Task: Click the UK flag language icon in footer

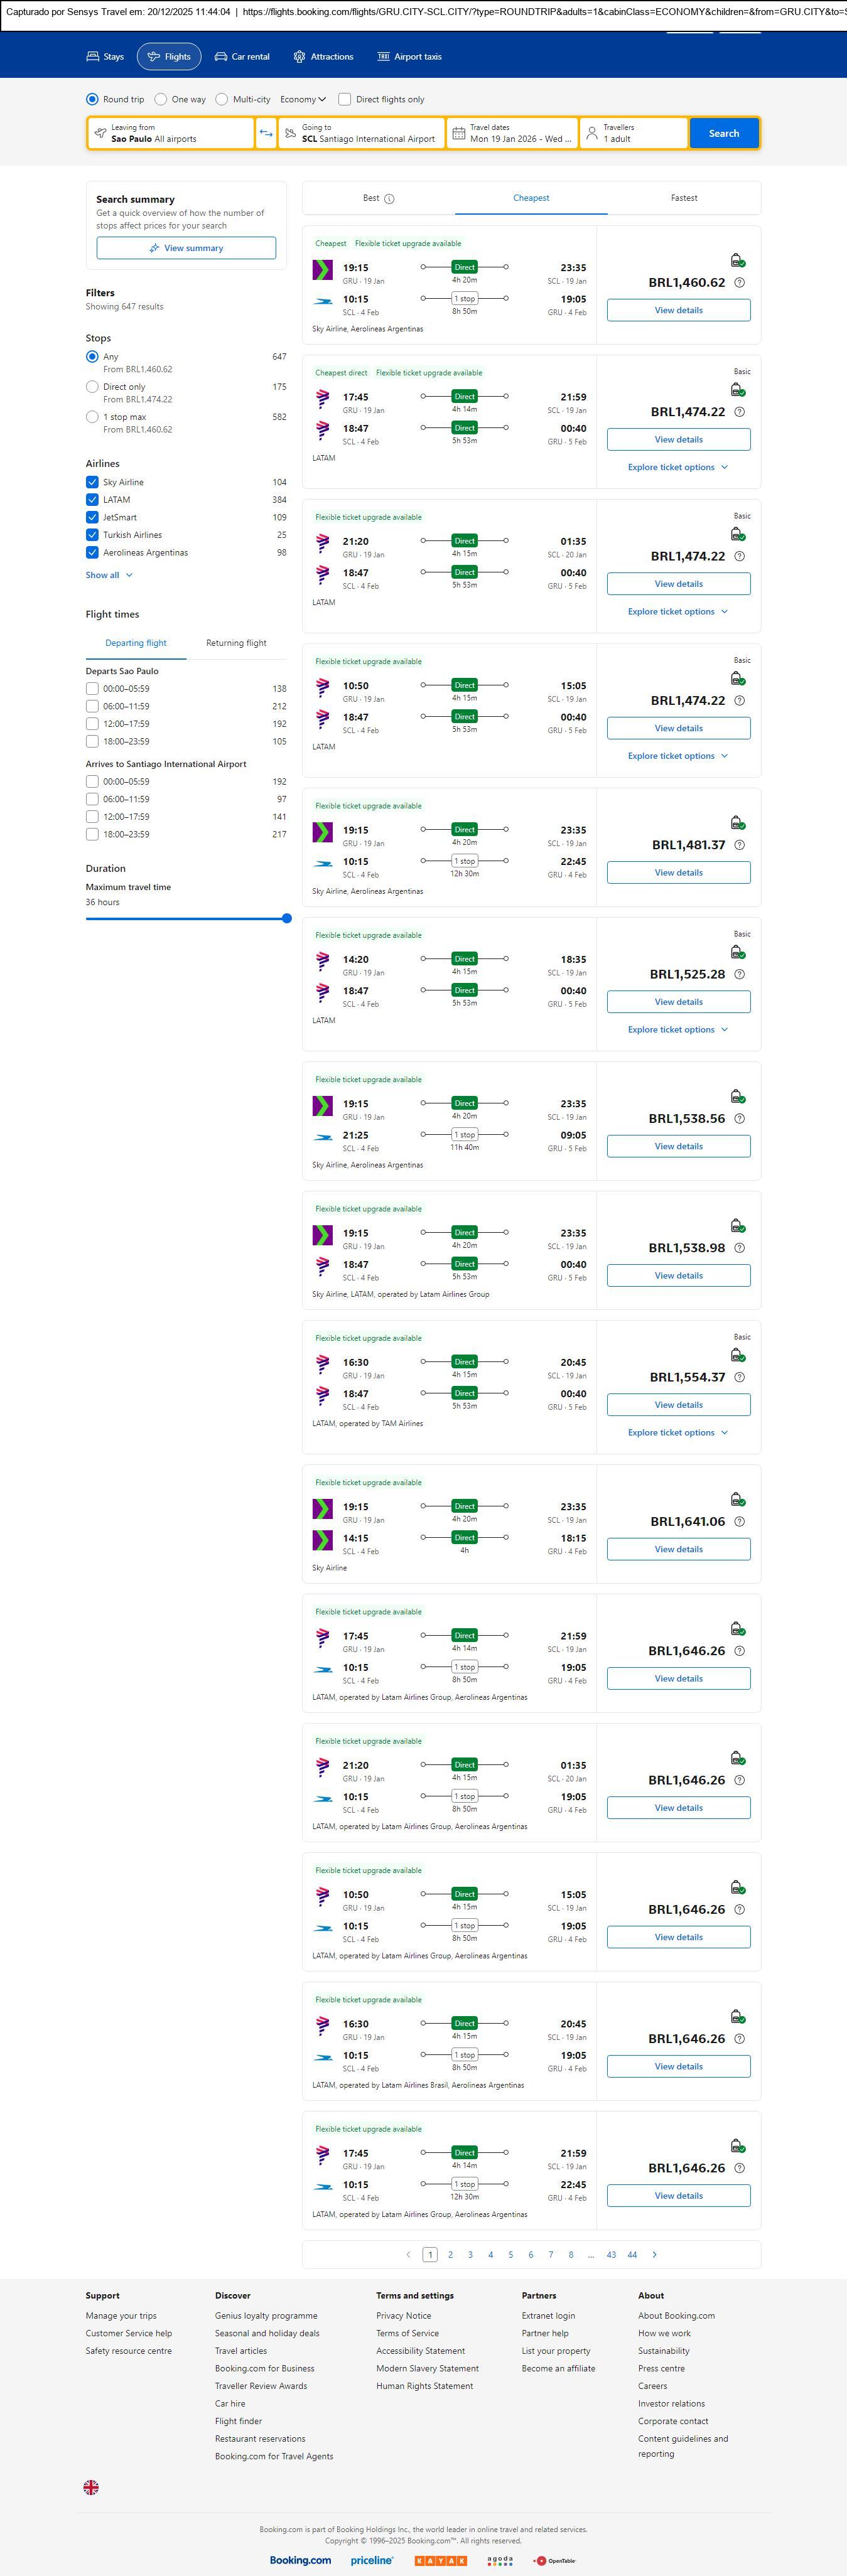Action: tap(91, 2486)
